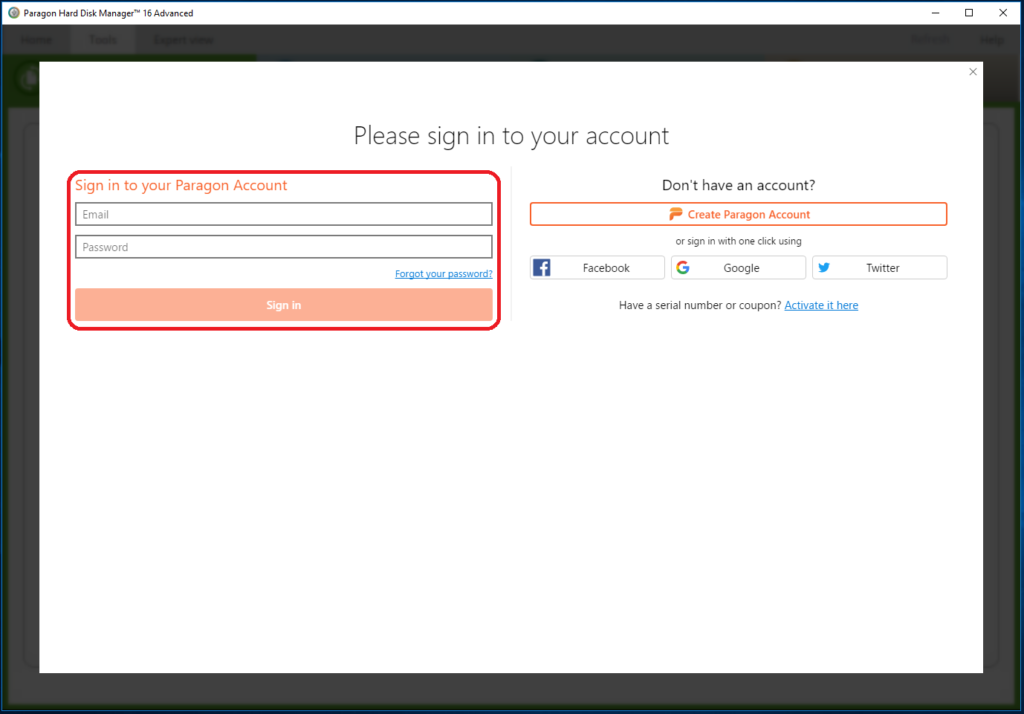Image resolution: width=1024 pixels, height=714 pixels.
Task: Click the Twitter sign-in icon
Action: pos(824,267)
